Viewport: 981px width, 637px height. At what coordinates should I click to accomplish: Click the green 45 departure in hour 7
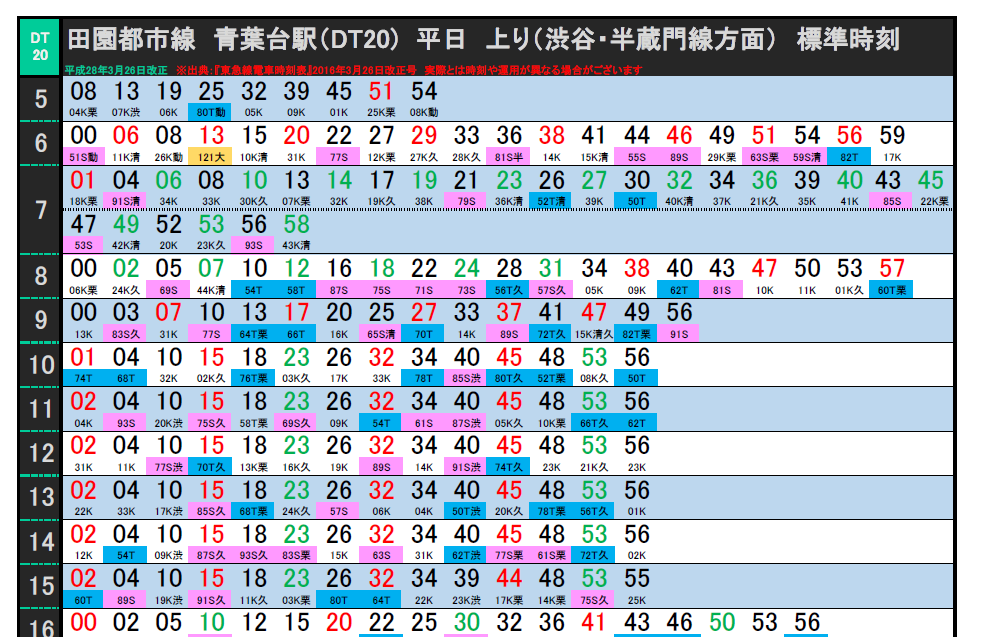pos(930,180)
